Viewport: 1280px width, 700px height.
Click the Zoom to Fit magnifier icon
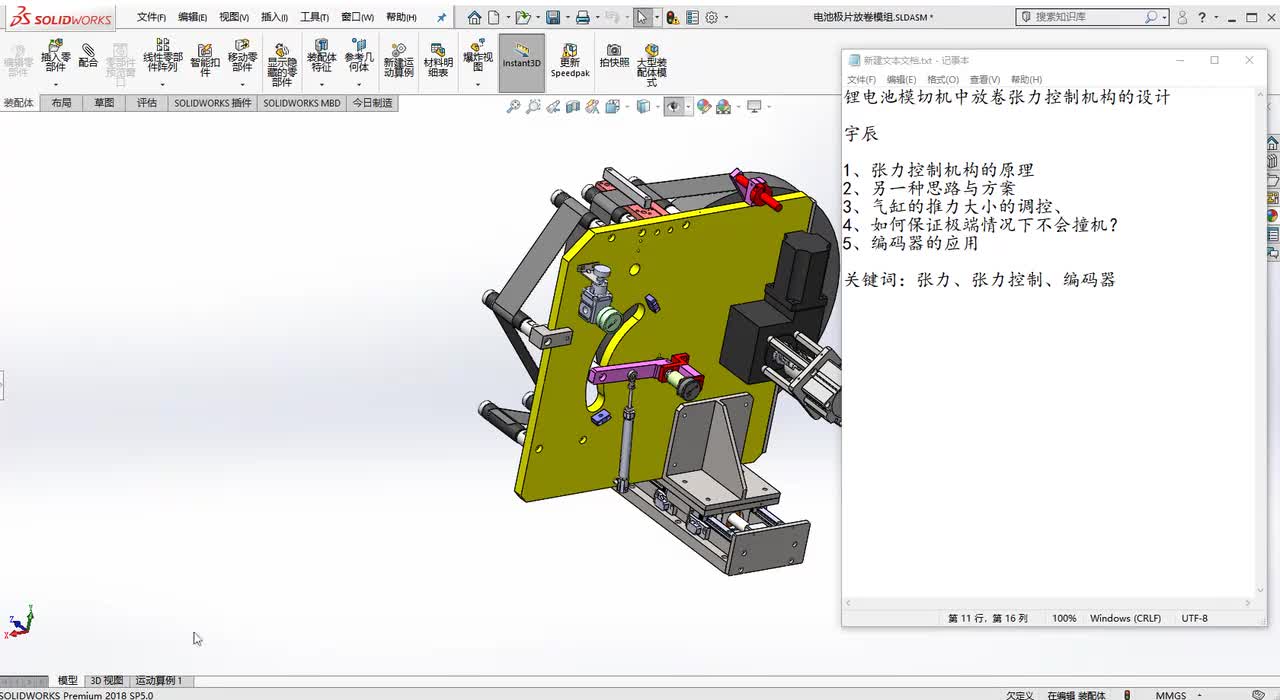513,106
